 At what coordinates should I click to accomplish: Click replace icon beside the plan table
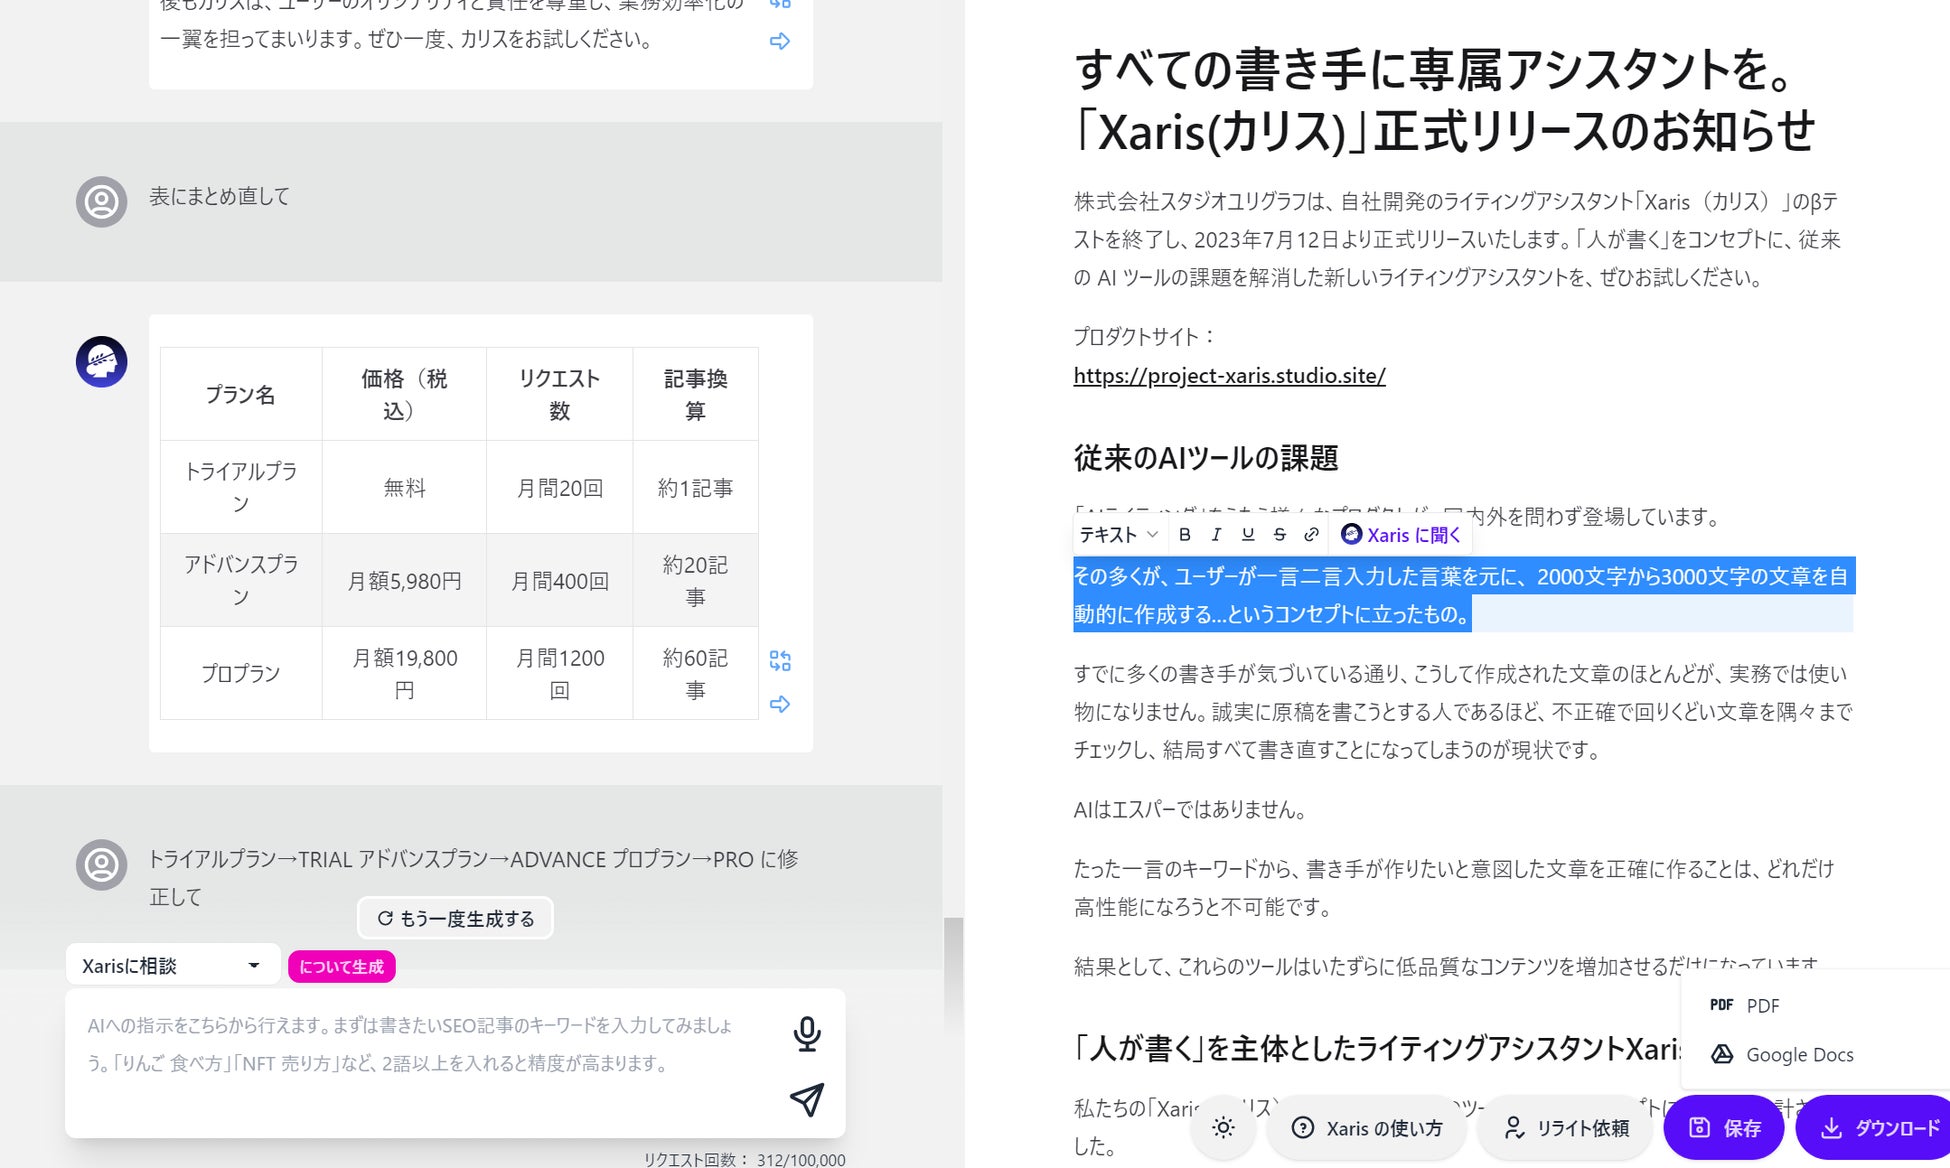click(x=780, y=660)
